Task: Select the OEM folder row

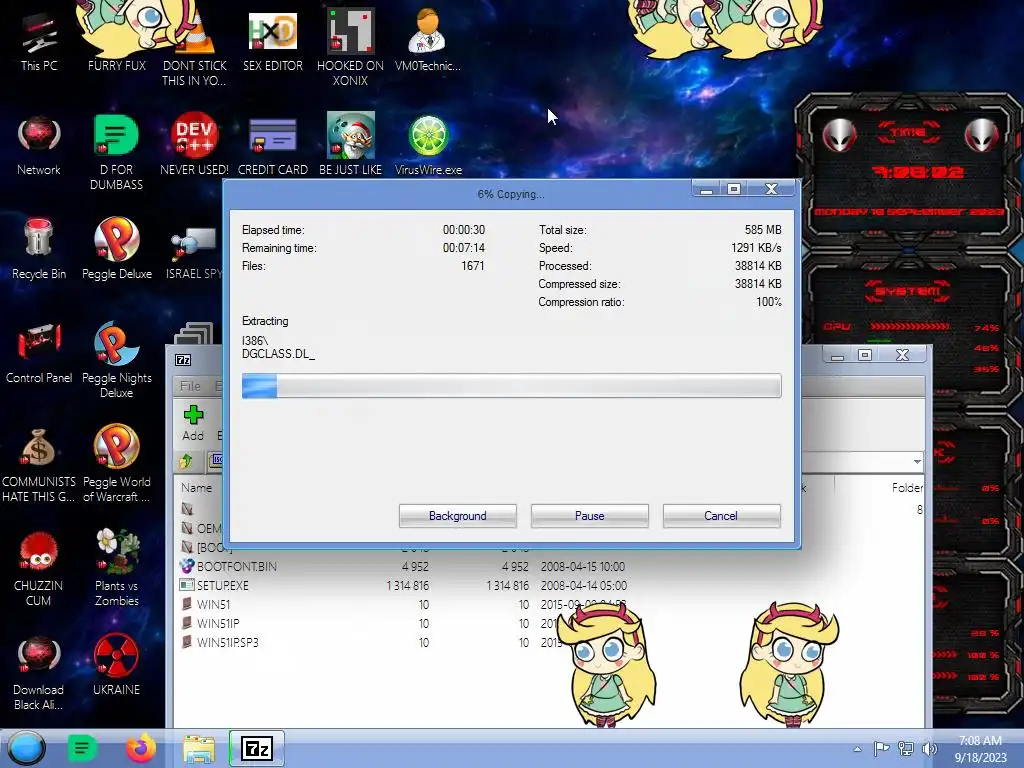Action: [x=202, y=528]
